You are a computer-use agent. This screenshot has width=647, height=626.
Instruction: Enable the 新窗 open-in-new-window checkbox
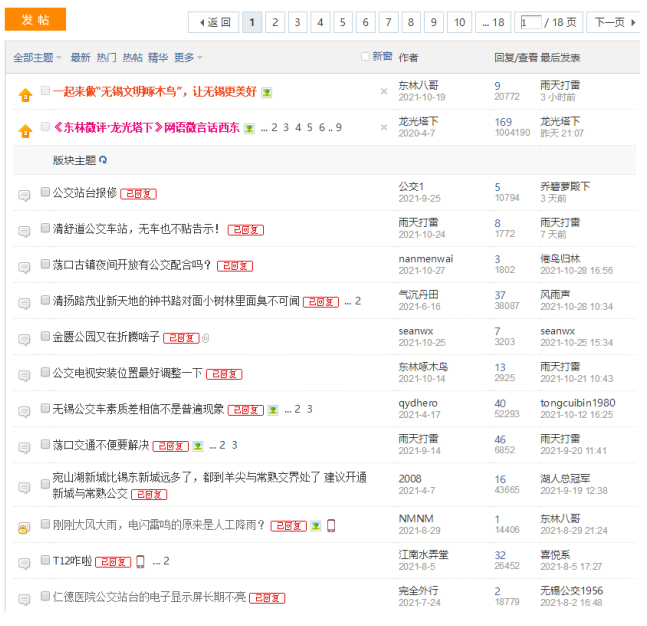pos(365,57)
